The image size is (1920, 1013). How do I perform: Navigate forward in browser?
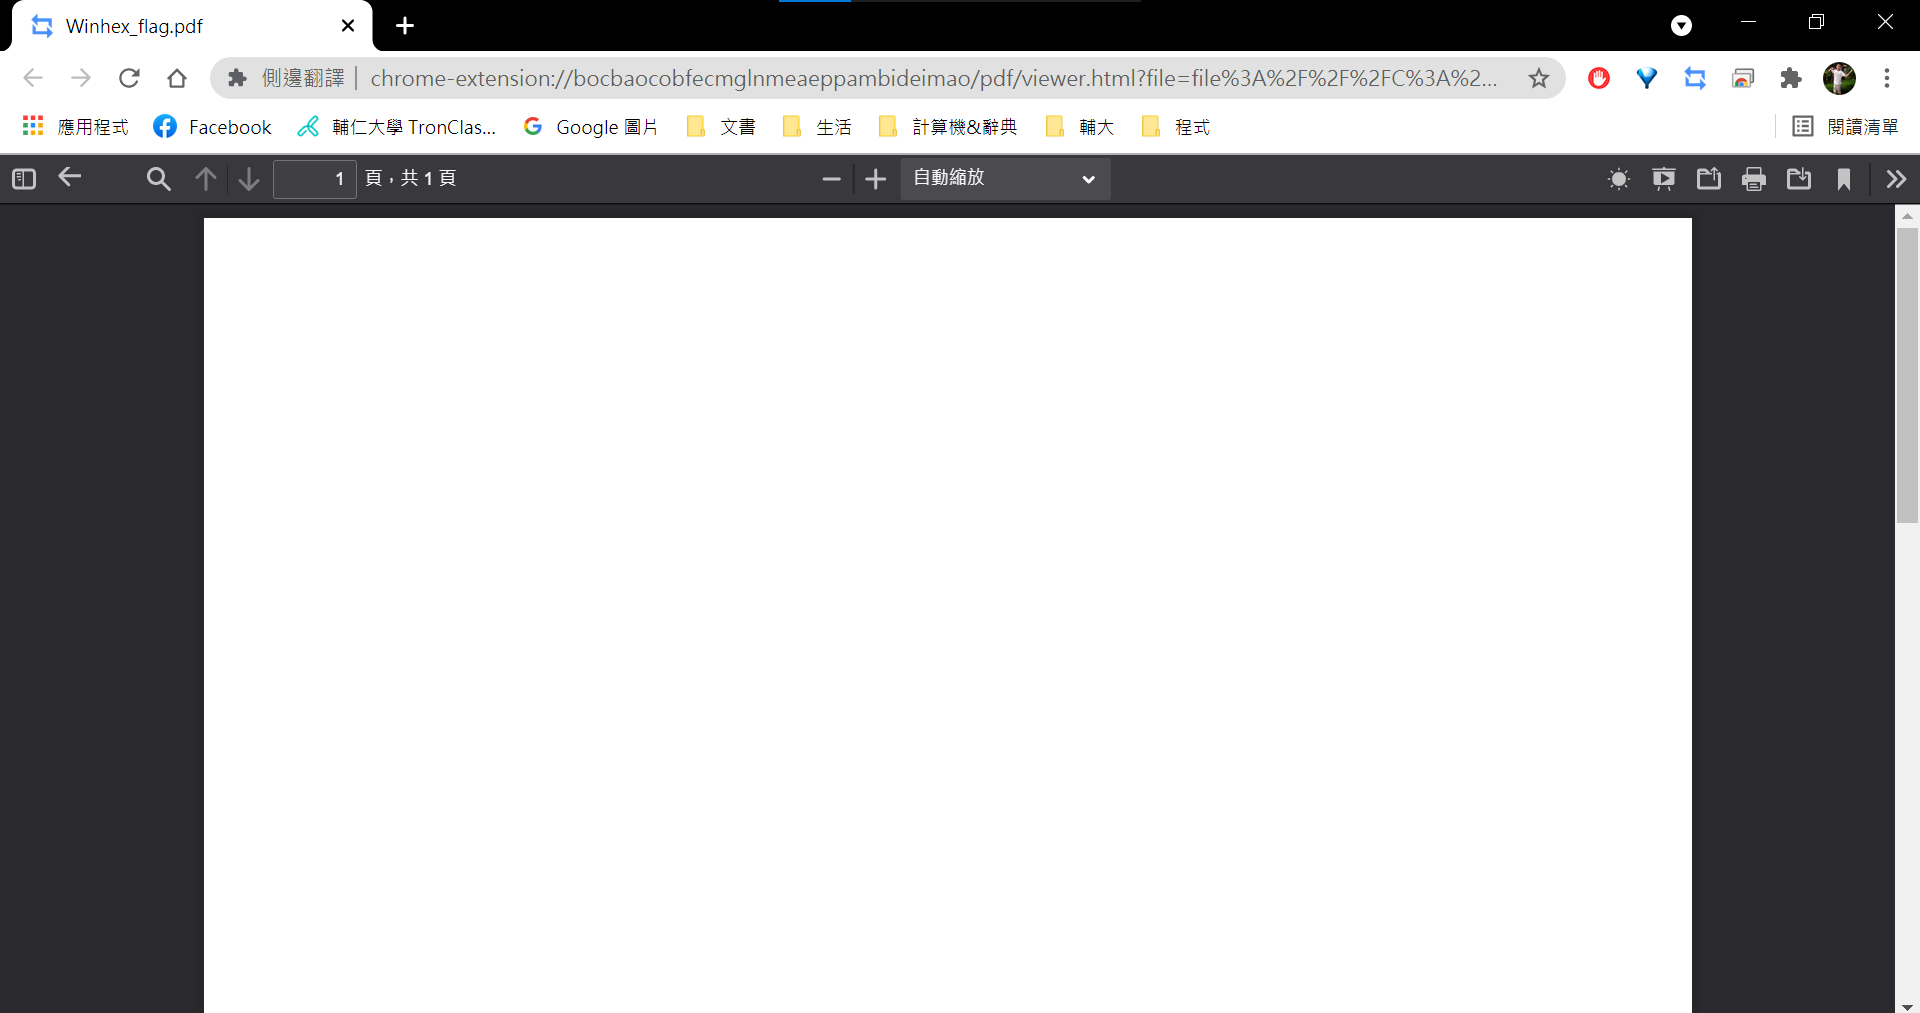81,78
